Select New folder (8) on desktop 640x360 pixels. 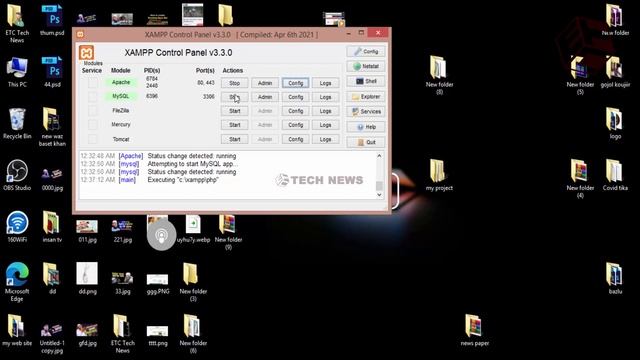point(439,76)
